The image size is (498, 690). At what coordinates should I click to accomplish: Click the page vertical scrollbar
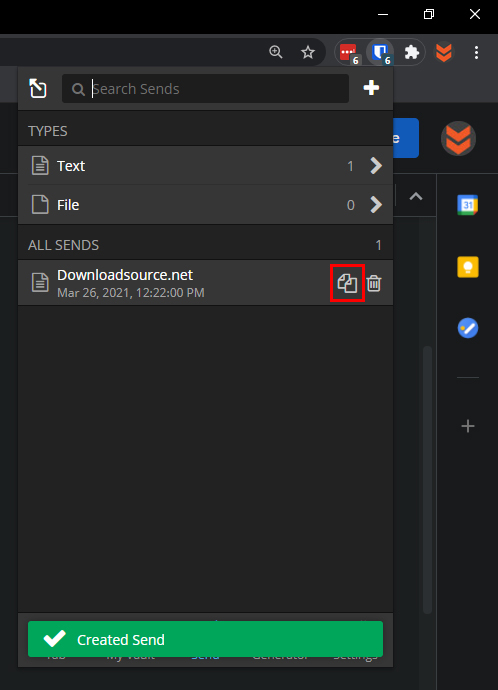click(x=427, y=480)
